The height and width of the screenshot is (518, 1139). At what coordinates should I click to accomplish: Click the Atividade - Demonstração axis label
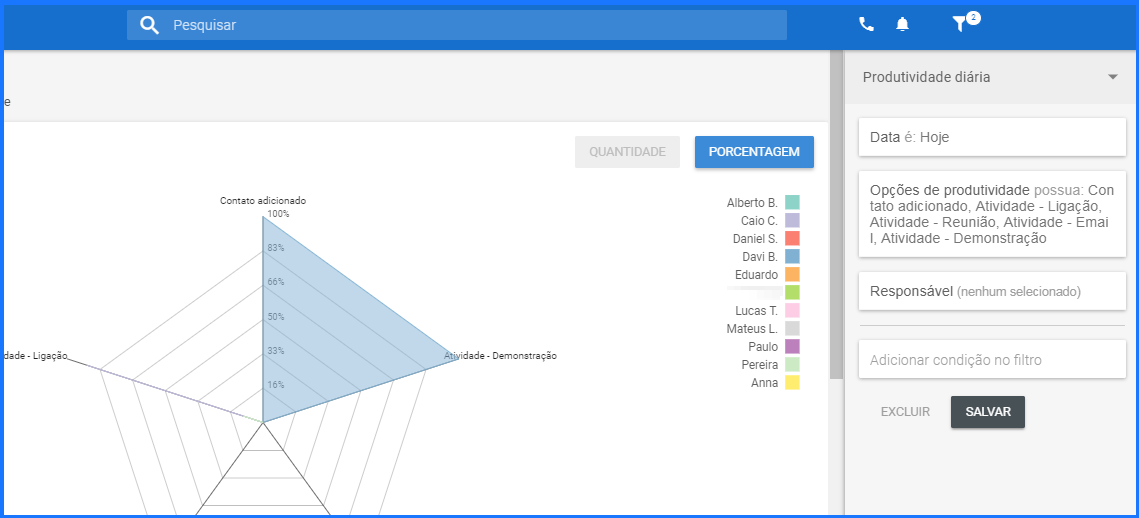coord(500,356)
